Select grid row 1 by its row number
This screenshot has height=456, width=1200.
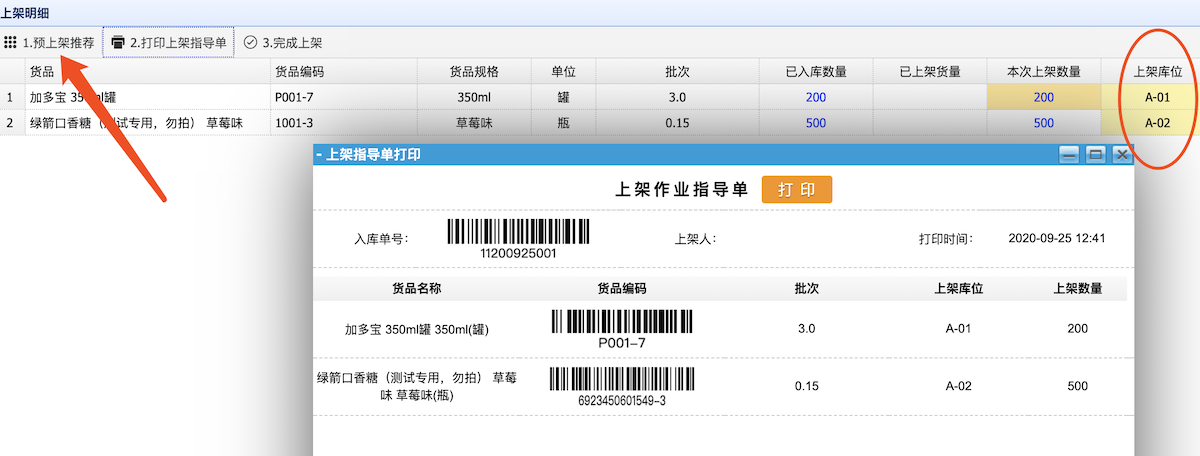tap(11, 97)
